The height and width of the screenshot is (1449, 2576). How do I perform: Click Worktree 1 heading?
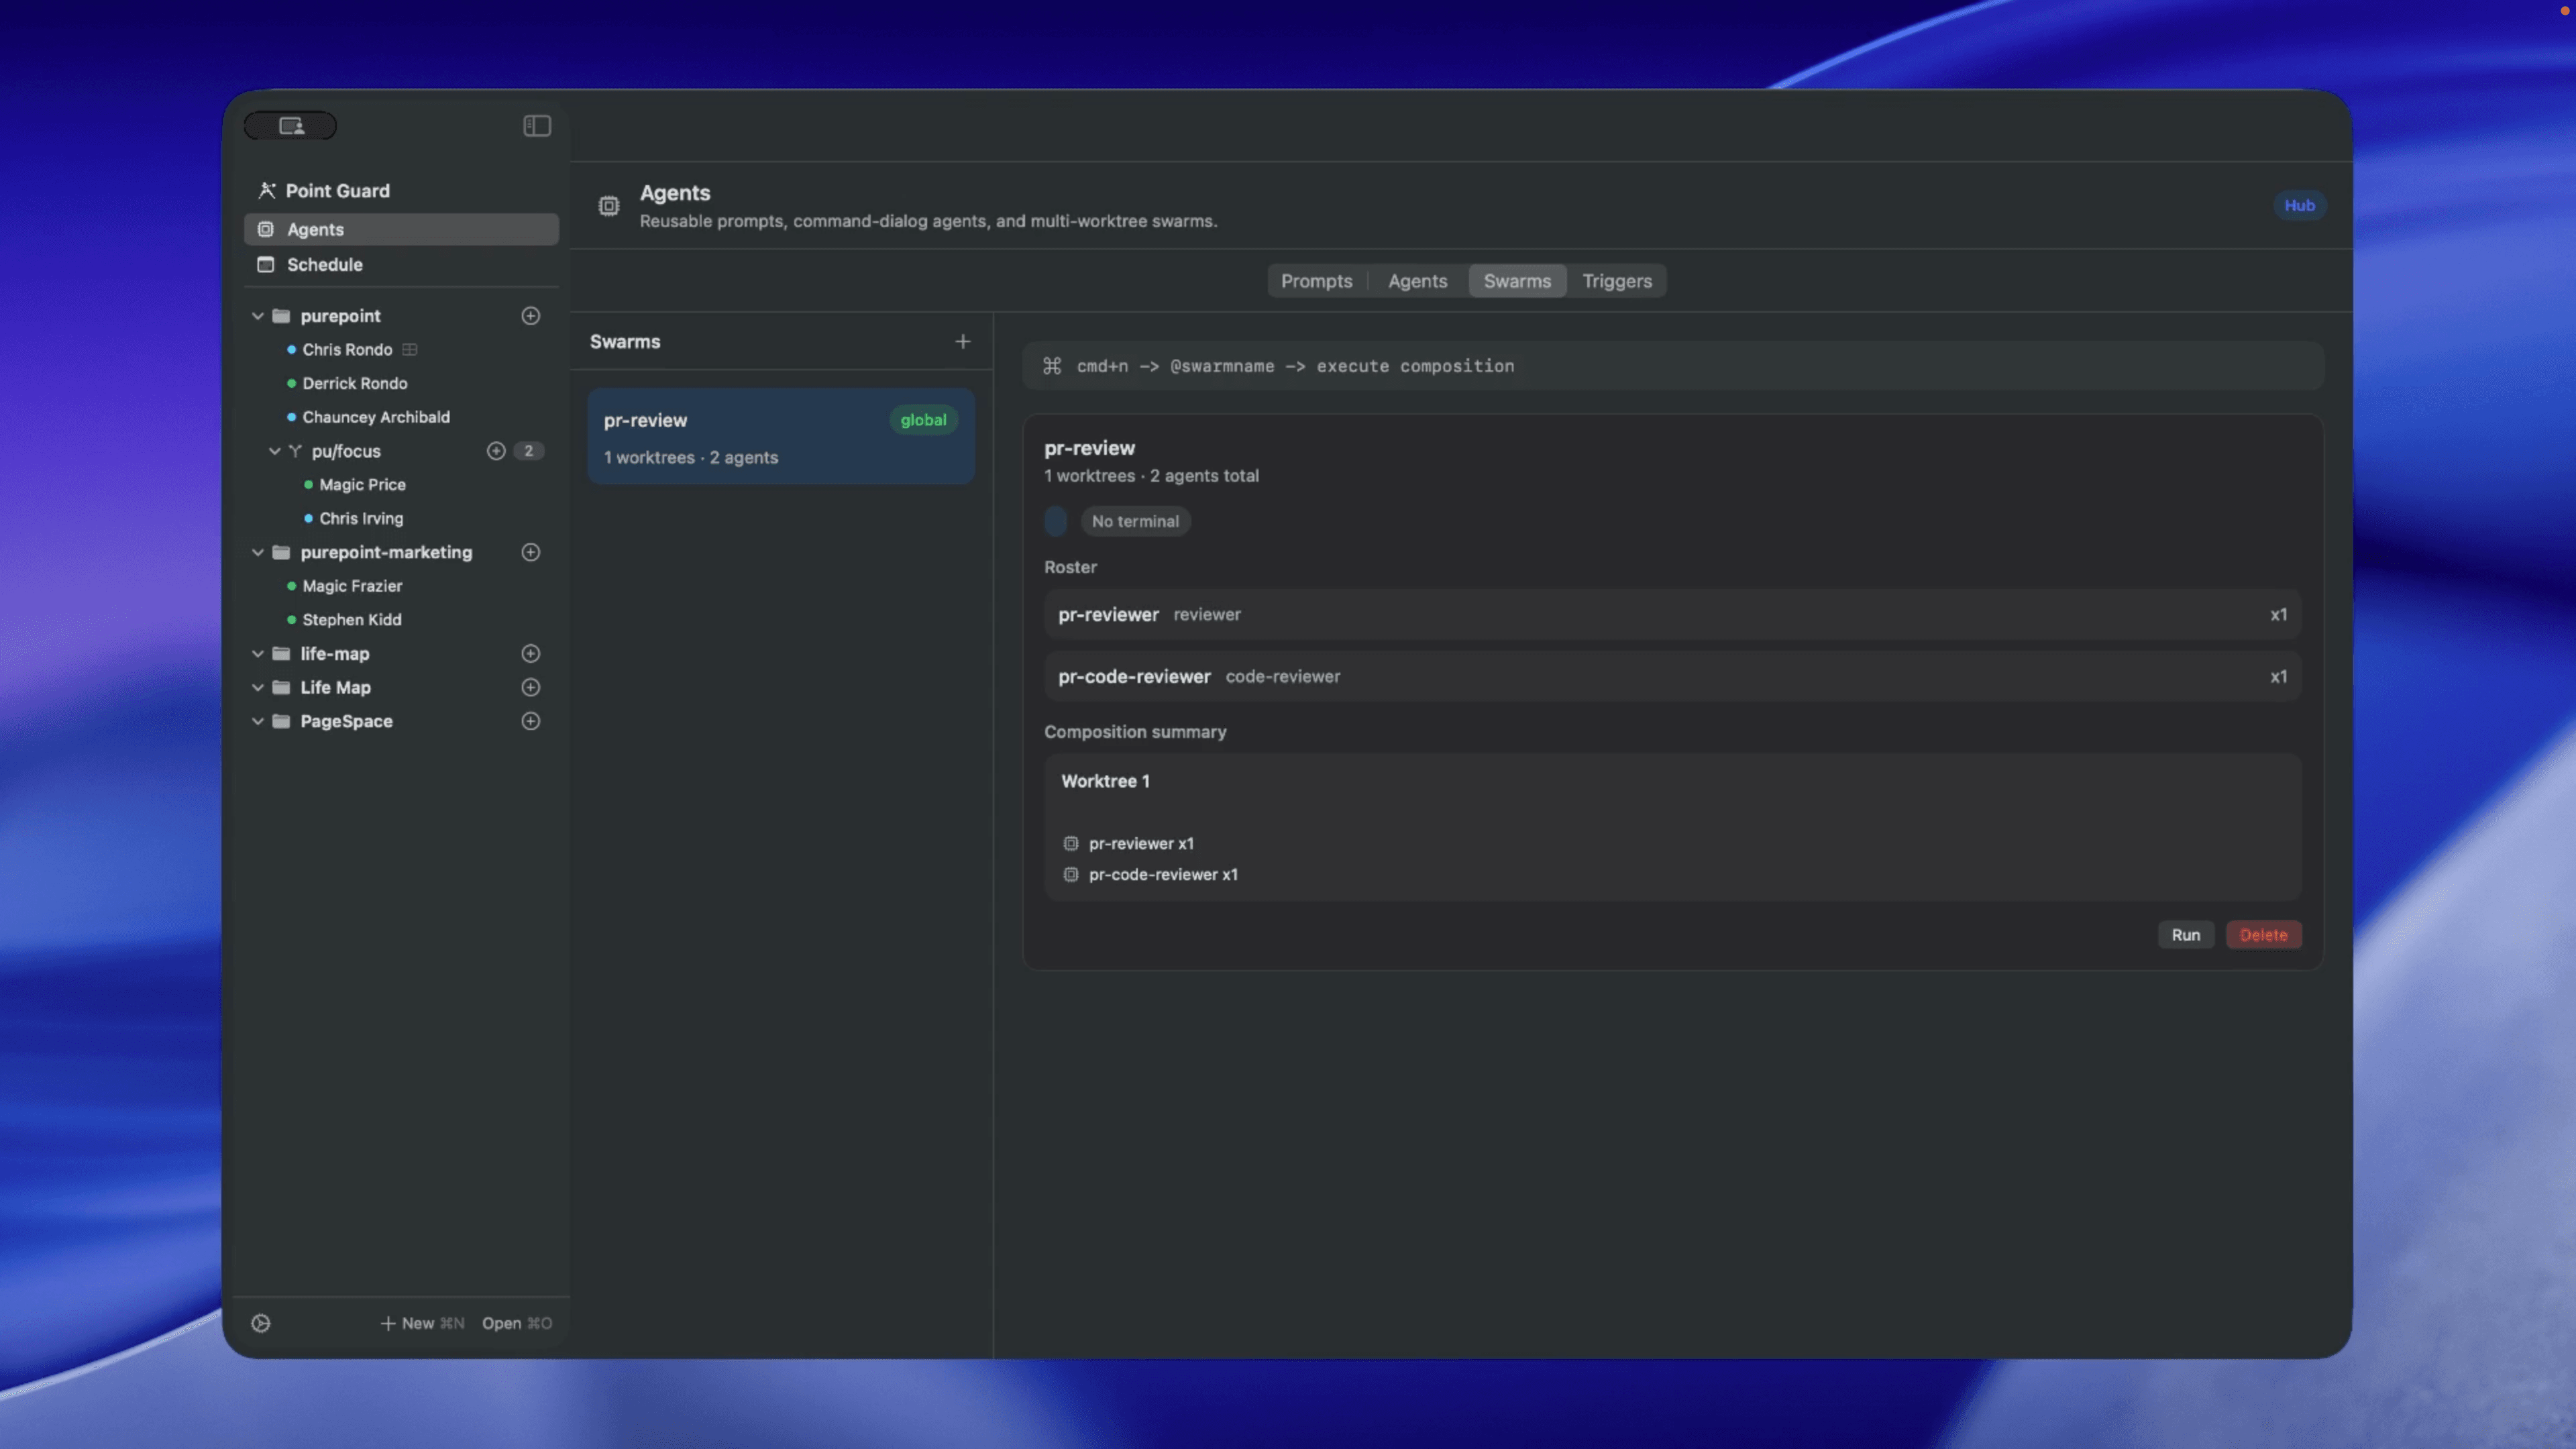[1105, 781]
